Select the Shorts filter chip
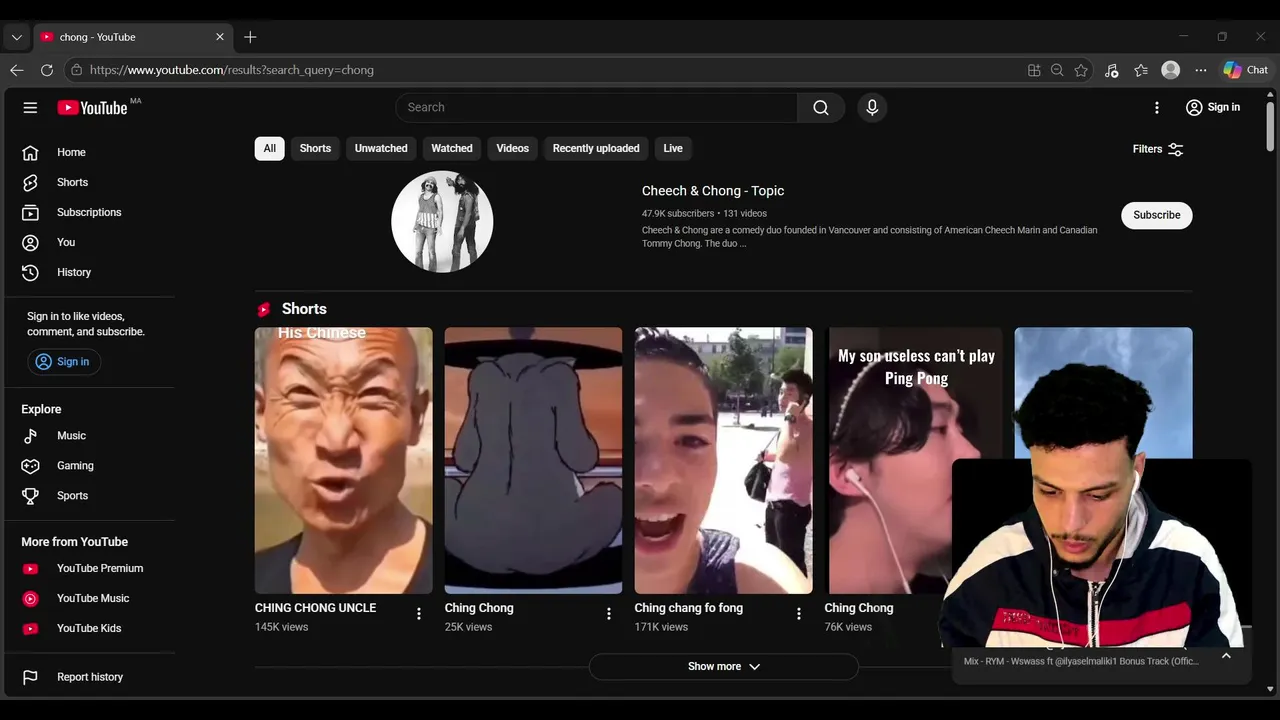This screenshot has height=720, width=1280. [x=315, y=148]
